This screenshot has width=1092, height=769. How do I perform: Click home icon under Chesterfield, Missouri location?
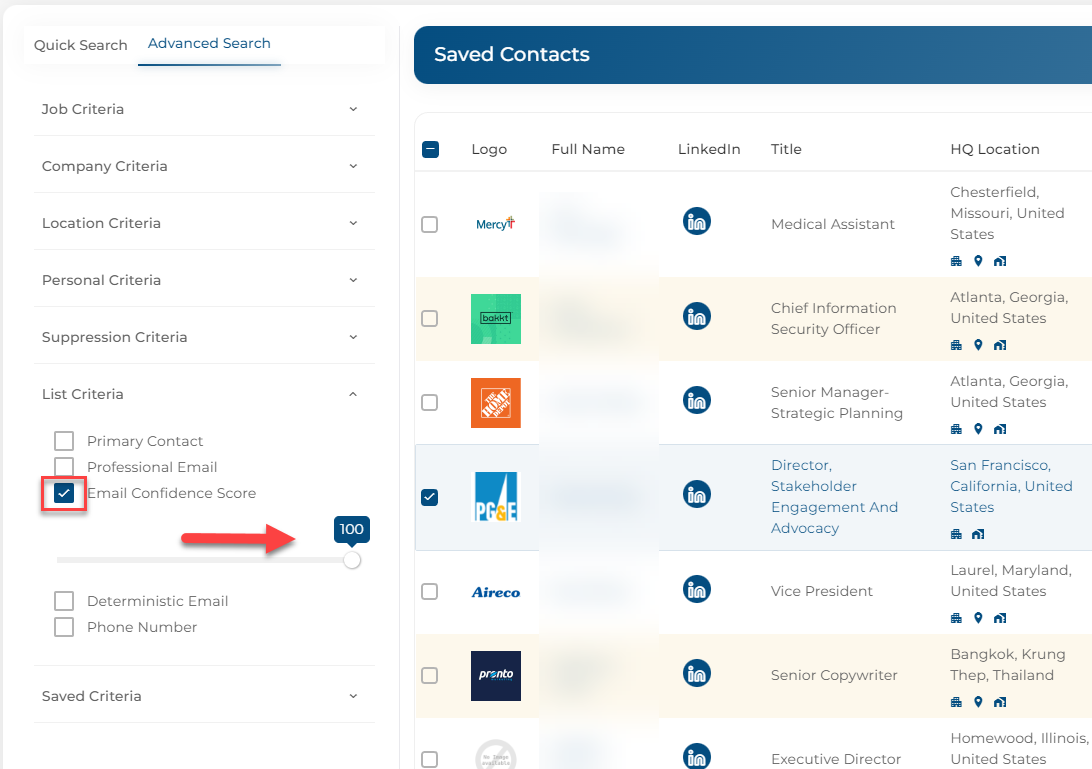[1000, 261]
